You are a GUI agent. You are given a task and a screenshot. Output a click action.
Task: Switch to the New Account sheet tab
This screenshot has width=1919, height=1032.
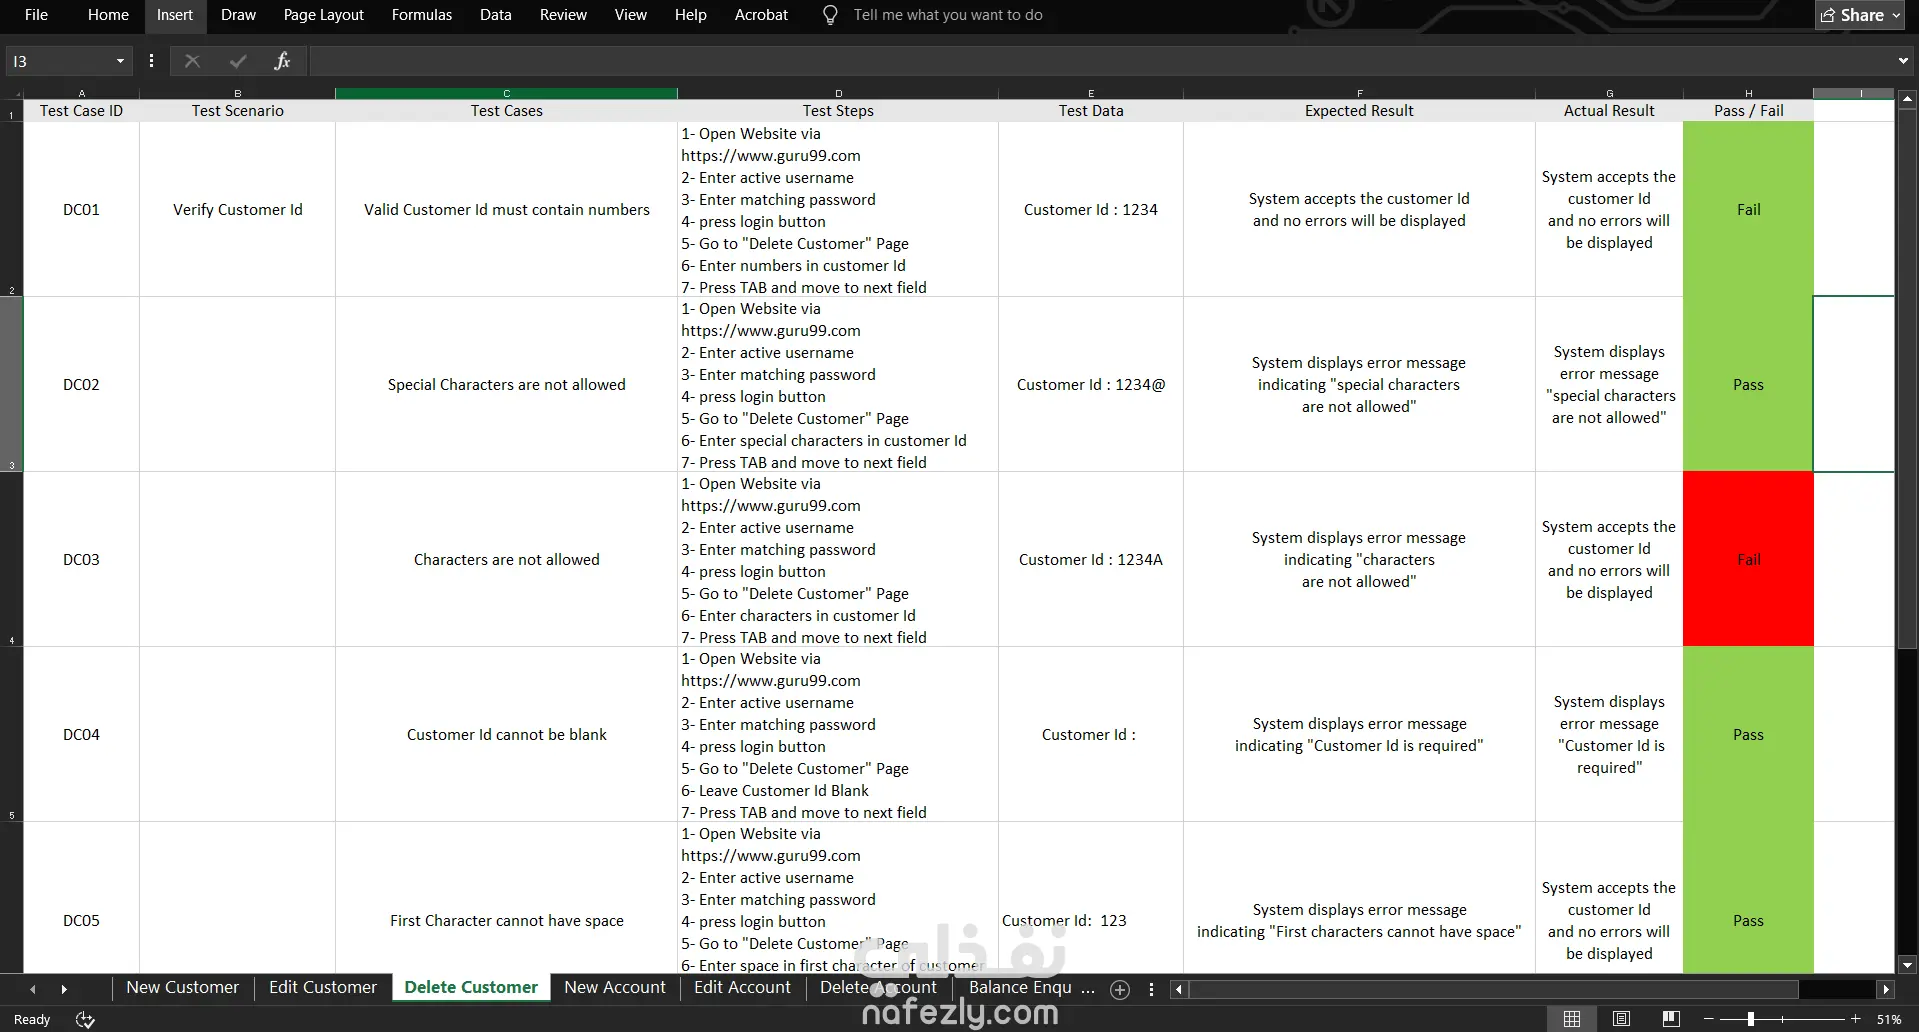pos(614,987)
